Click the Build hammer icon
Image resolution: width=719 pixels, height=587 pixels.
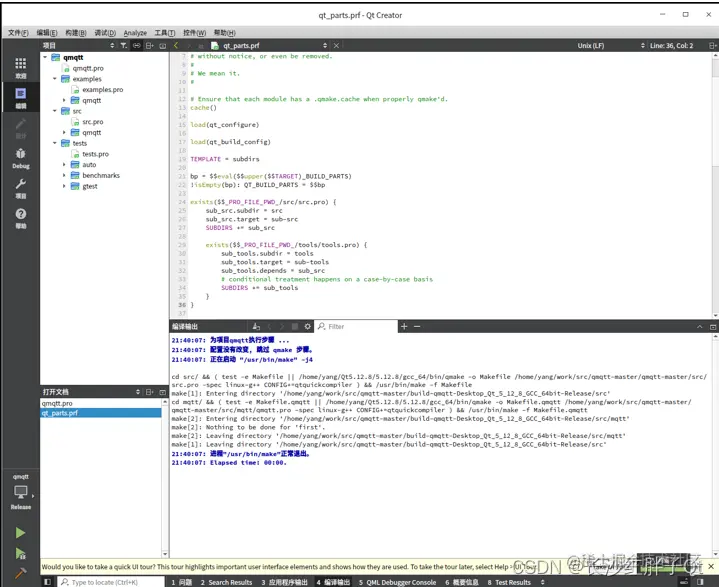click(x=20, y=572)
